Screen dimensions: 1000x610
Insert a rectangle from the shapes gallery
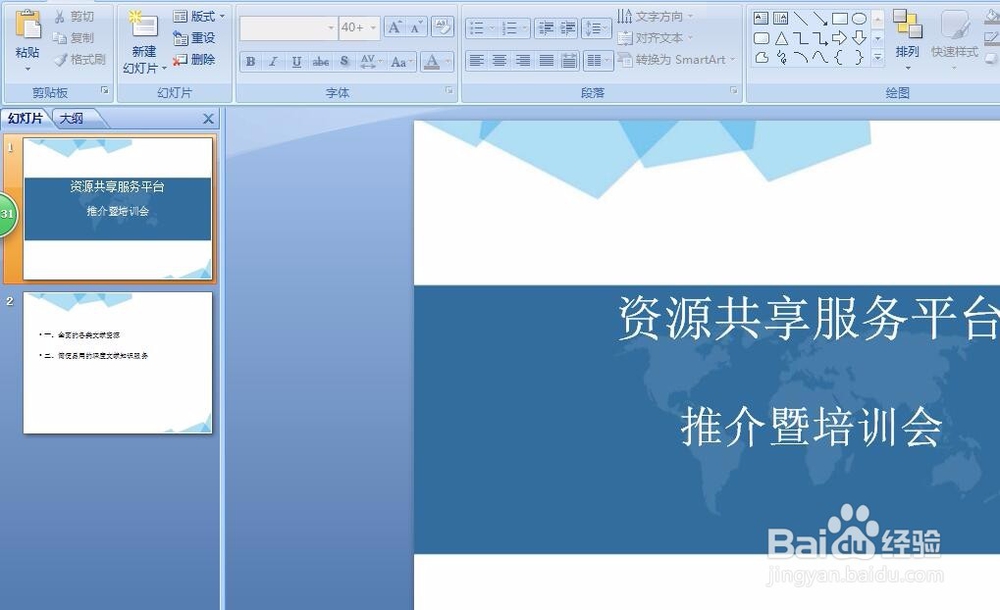point(840,20)
